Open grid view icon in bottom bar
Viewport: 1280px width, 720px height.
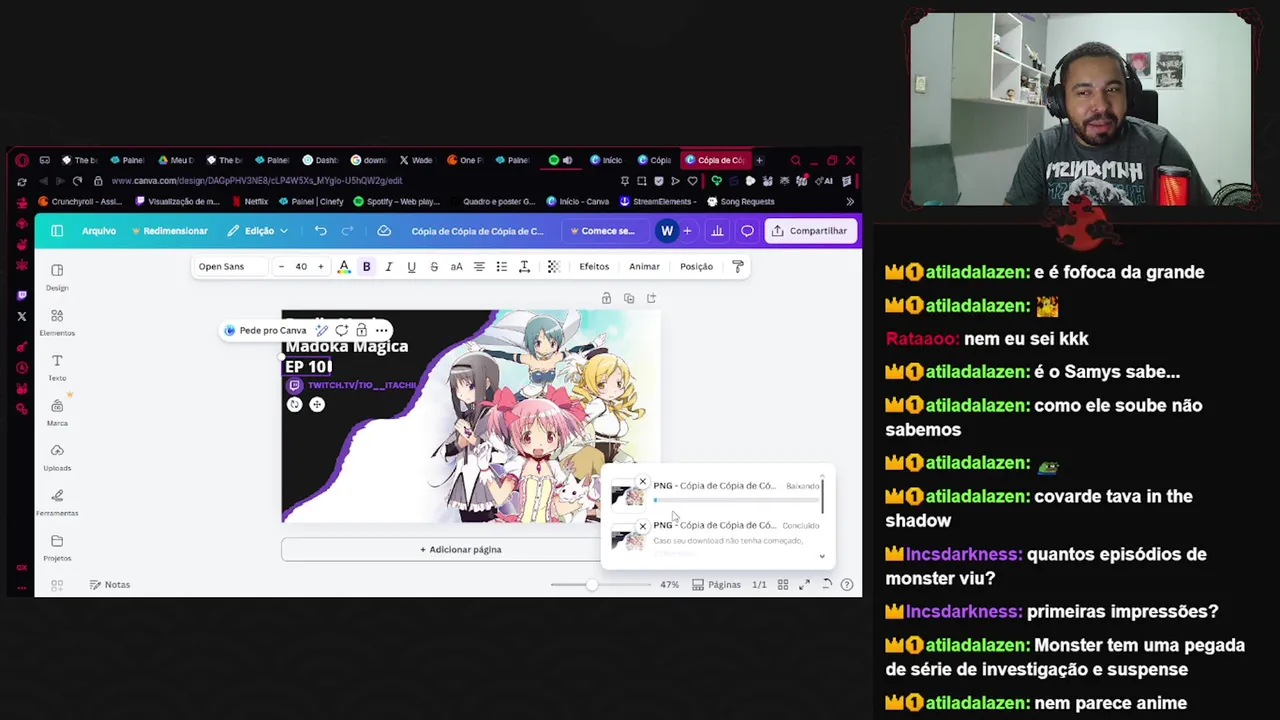click(783, 585)
